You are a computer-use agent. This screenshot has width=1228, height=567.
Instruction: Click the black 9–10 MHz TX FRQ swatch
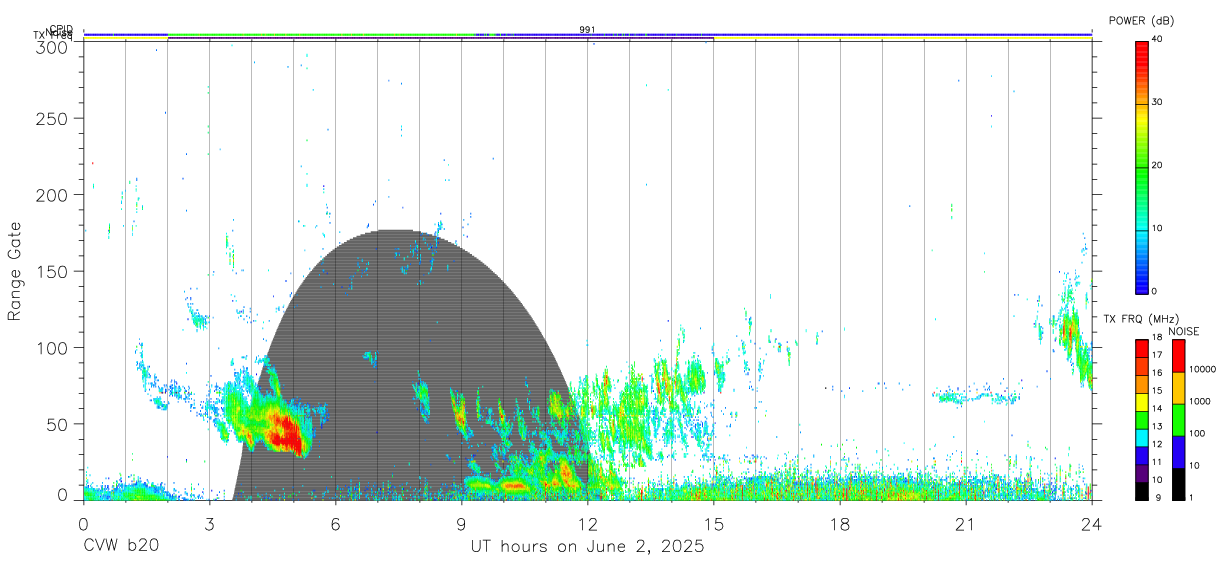click(x=1142, y=490)
